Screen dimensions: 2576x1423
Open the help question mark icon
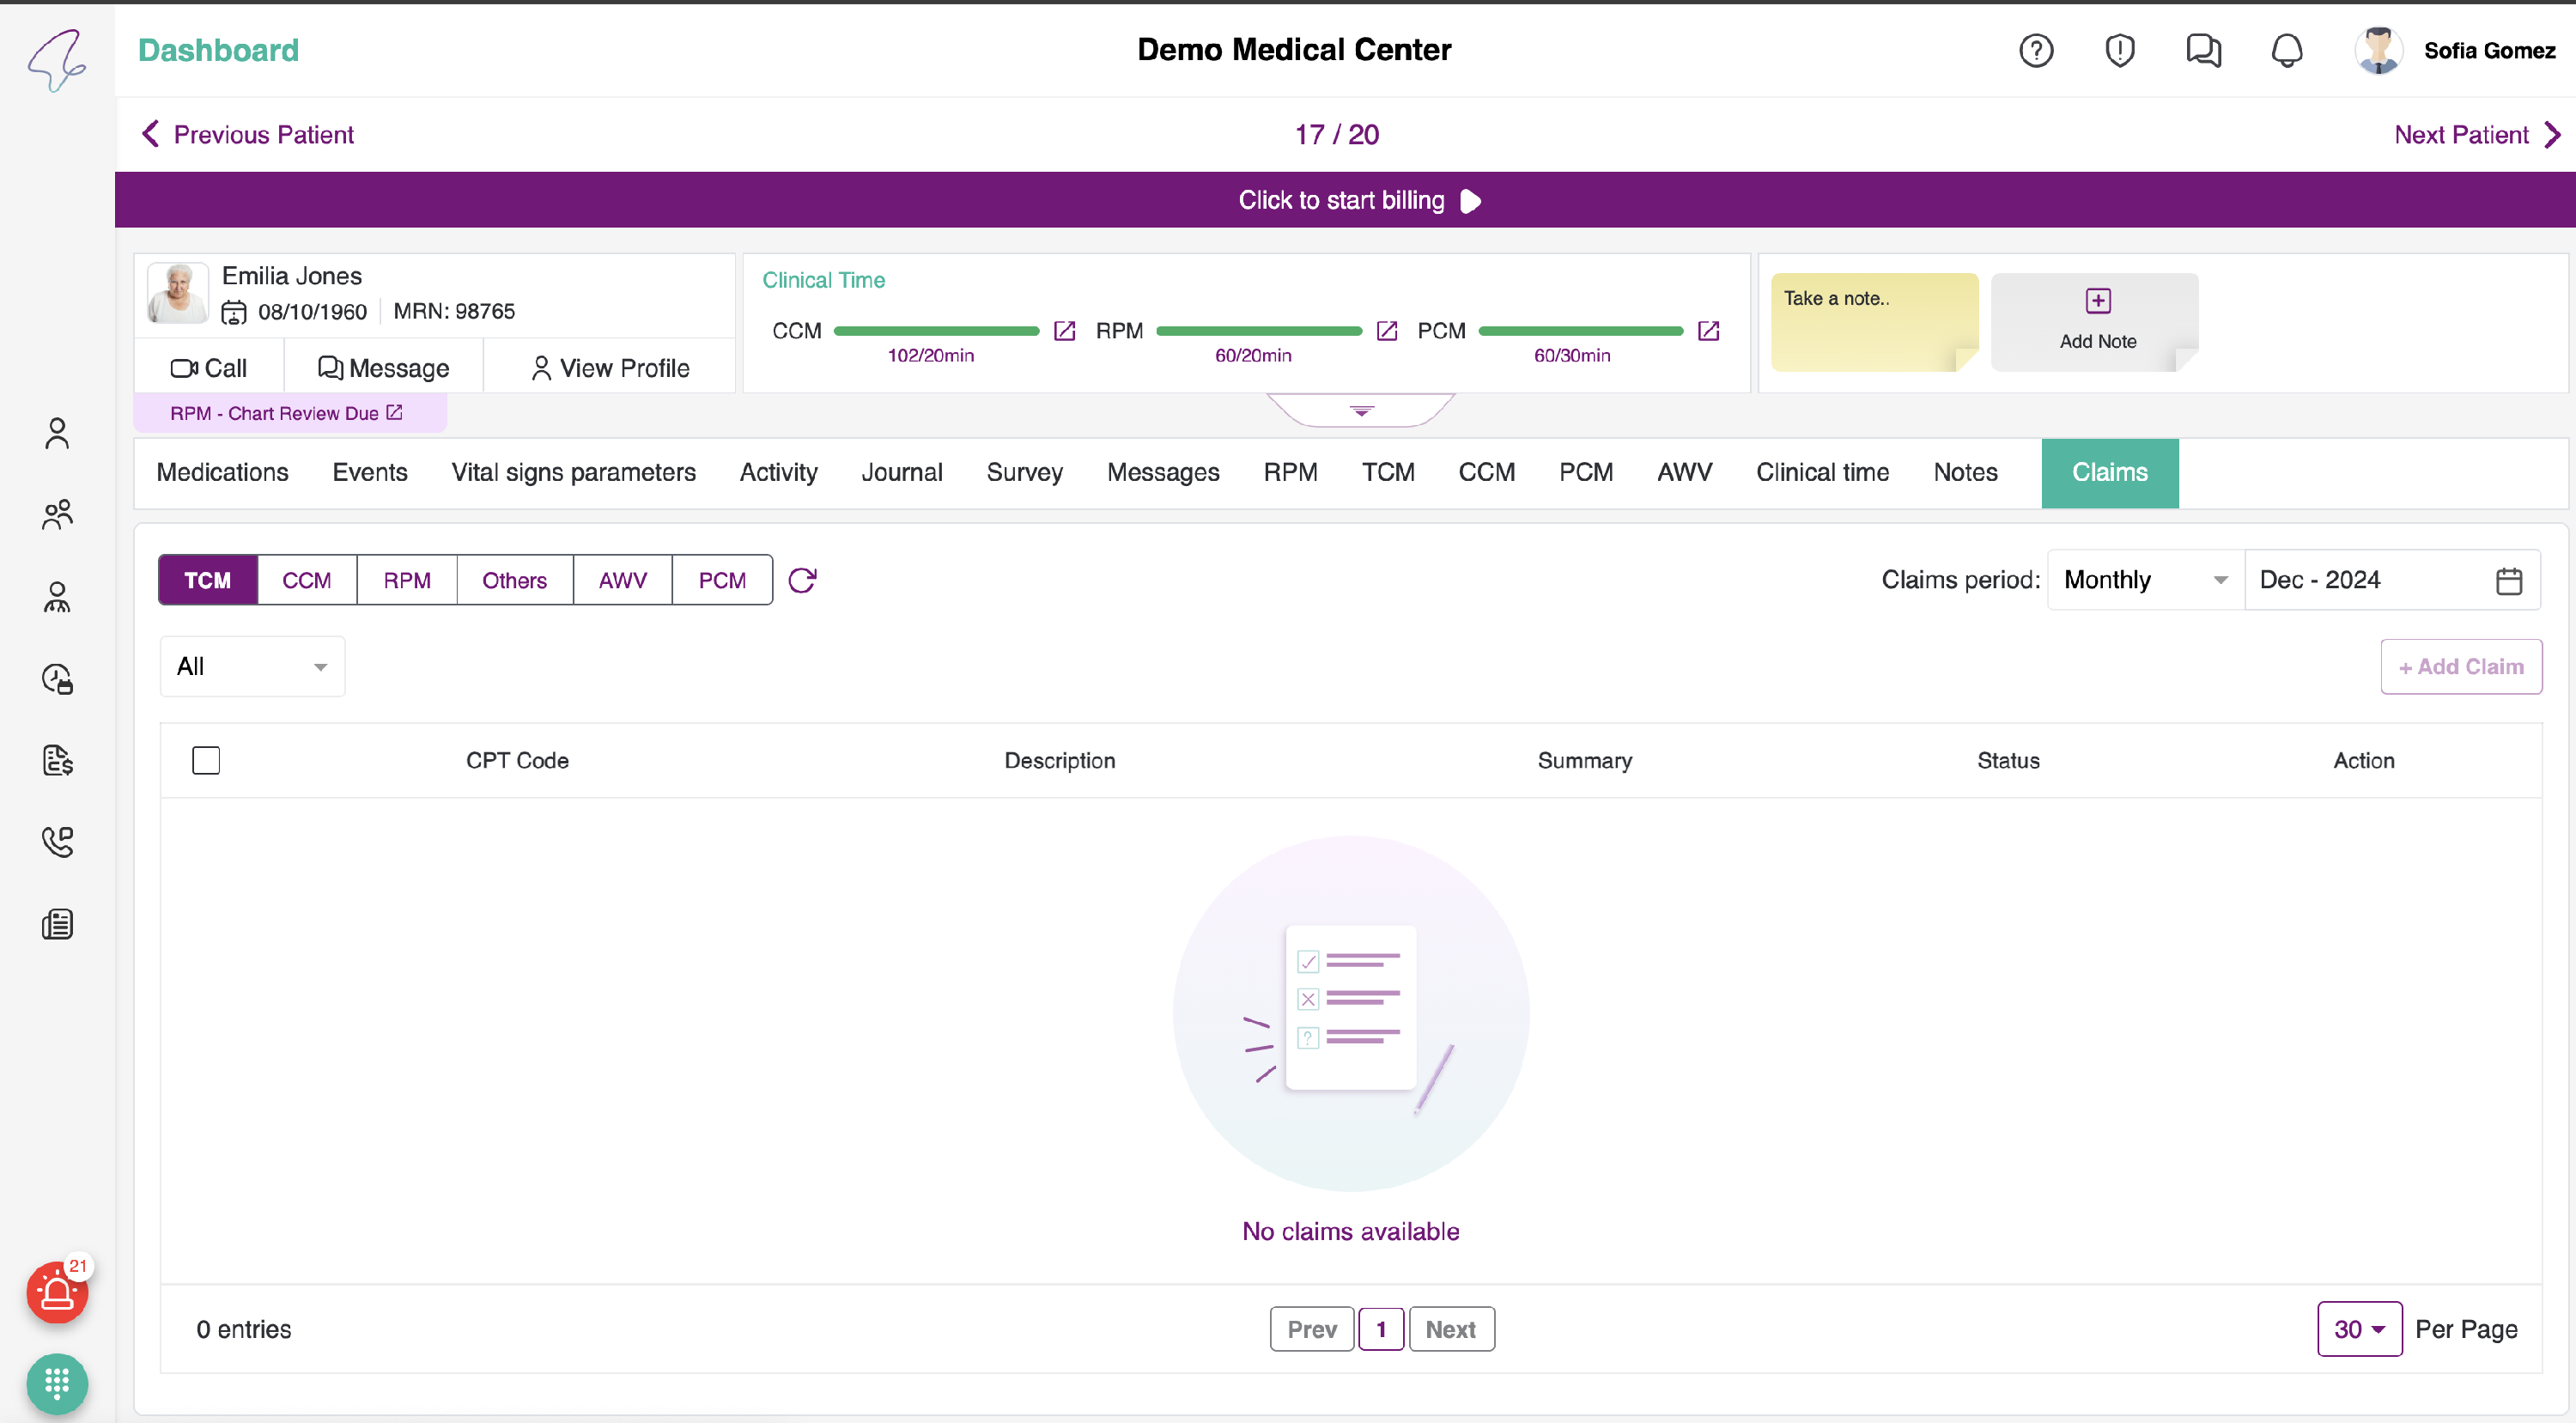pyautogui.click(x=2035, y=50)
